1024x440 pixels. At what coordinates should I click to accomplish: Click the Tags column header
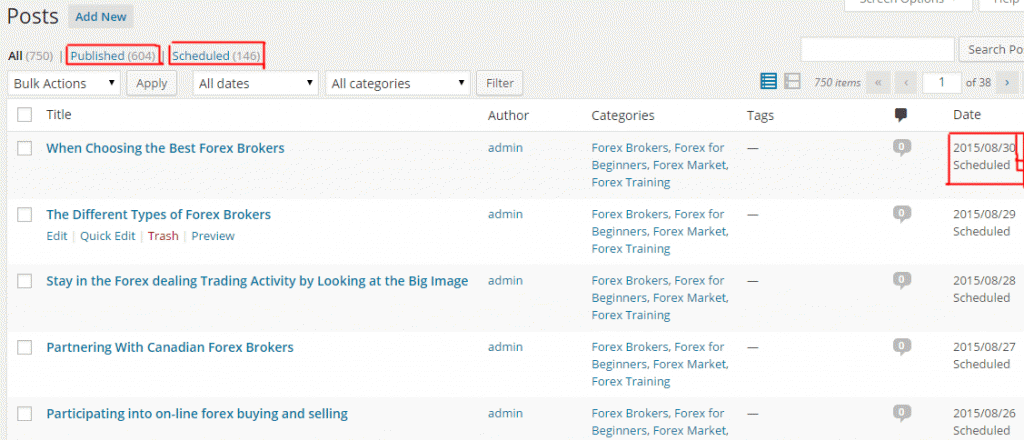760,116
